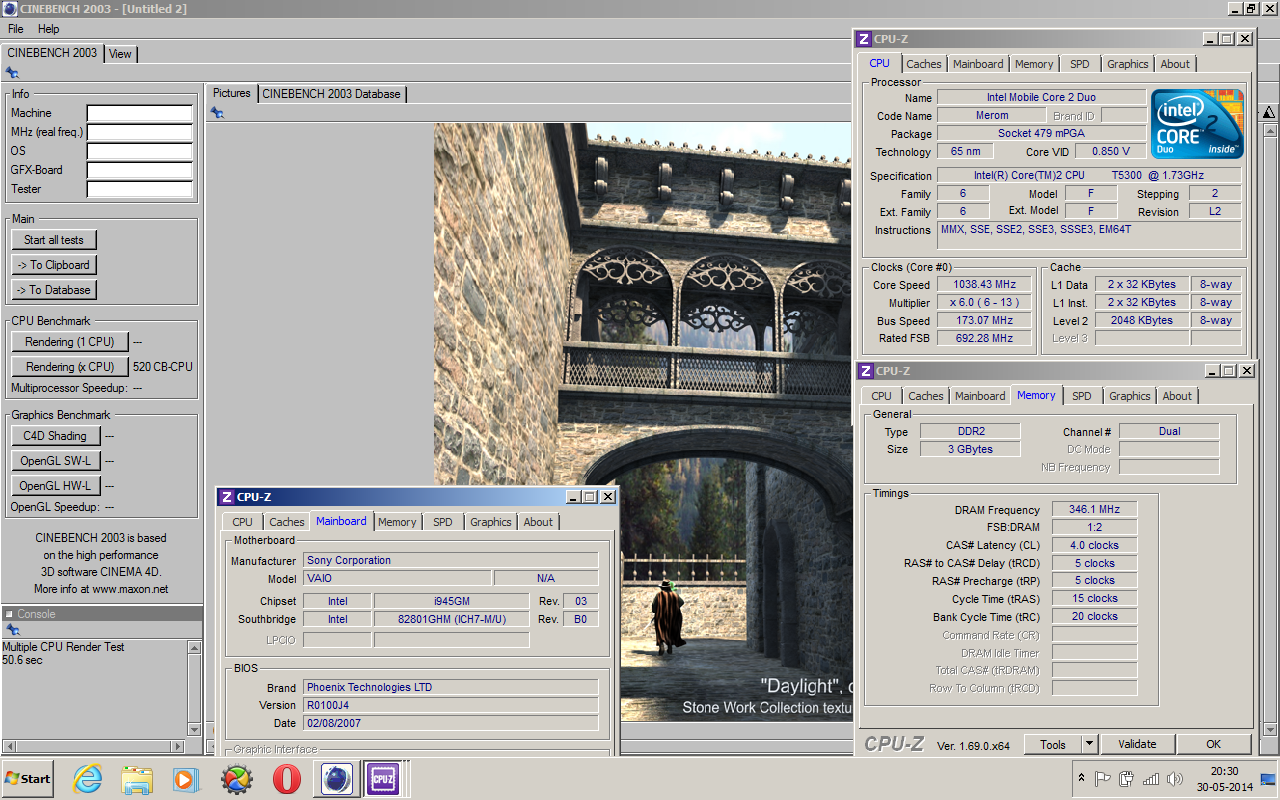Screen dimensions: 1280x800
Task: Click the Z icon of the Memory CPU-Z window
Action: (x=866, y=371)
